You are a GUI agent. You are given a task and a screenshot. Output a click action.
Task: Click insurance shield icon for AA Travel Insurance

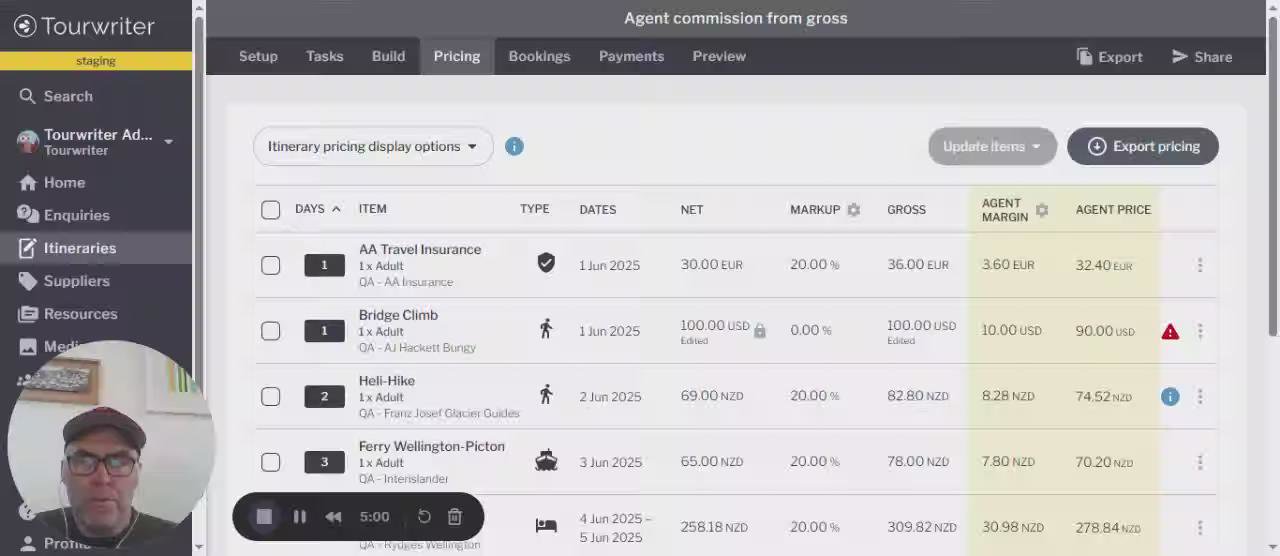coord(546,263)
